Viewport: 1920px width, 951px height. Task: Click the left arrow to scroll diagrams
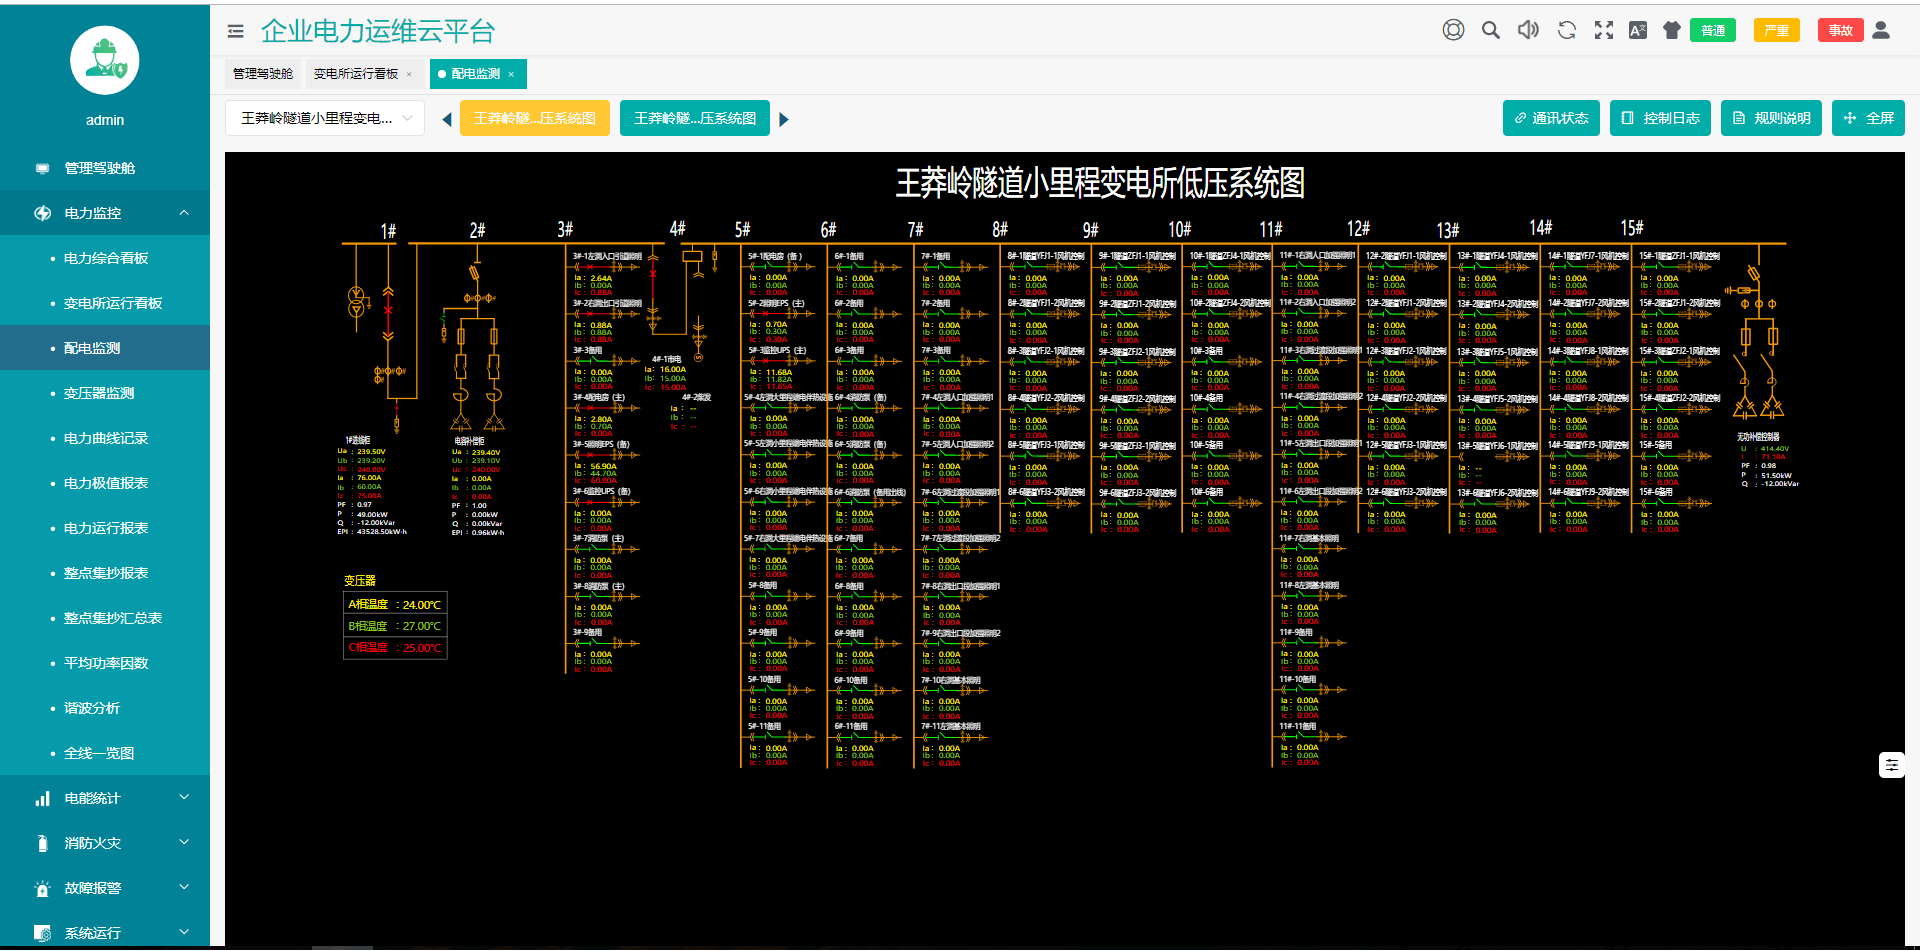pos(447,119)
